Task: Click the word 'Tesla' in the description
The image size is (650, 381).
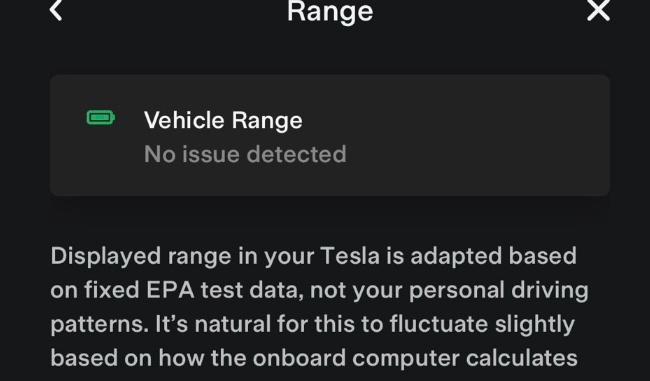Action: [350, 256]
